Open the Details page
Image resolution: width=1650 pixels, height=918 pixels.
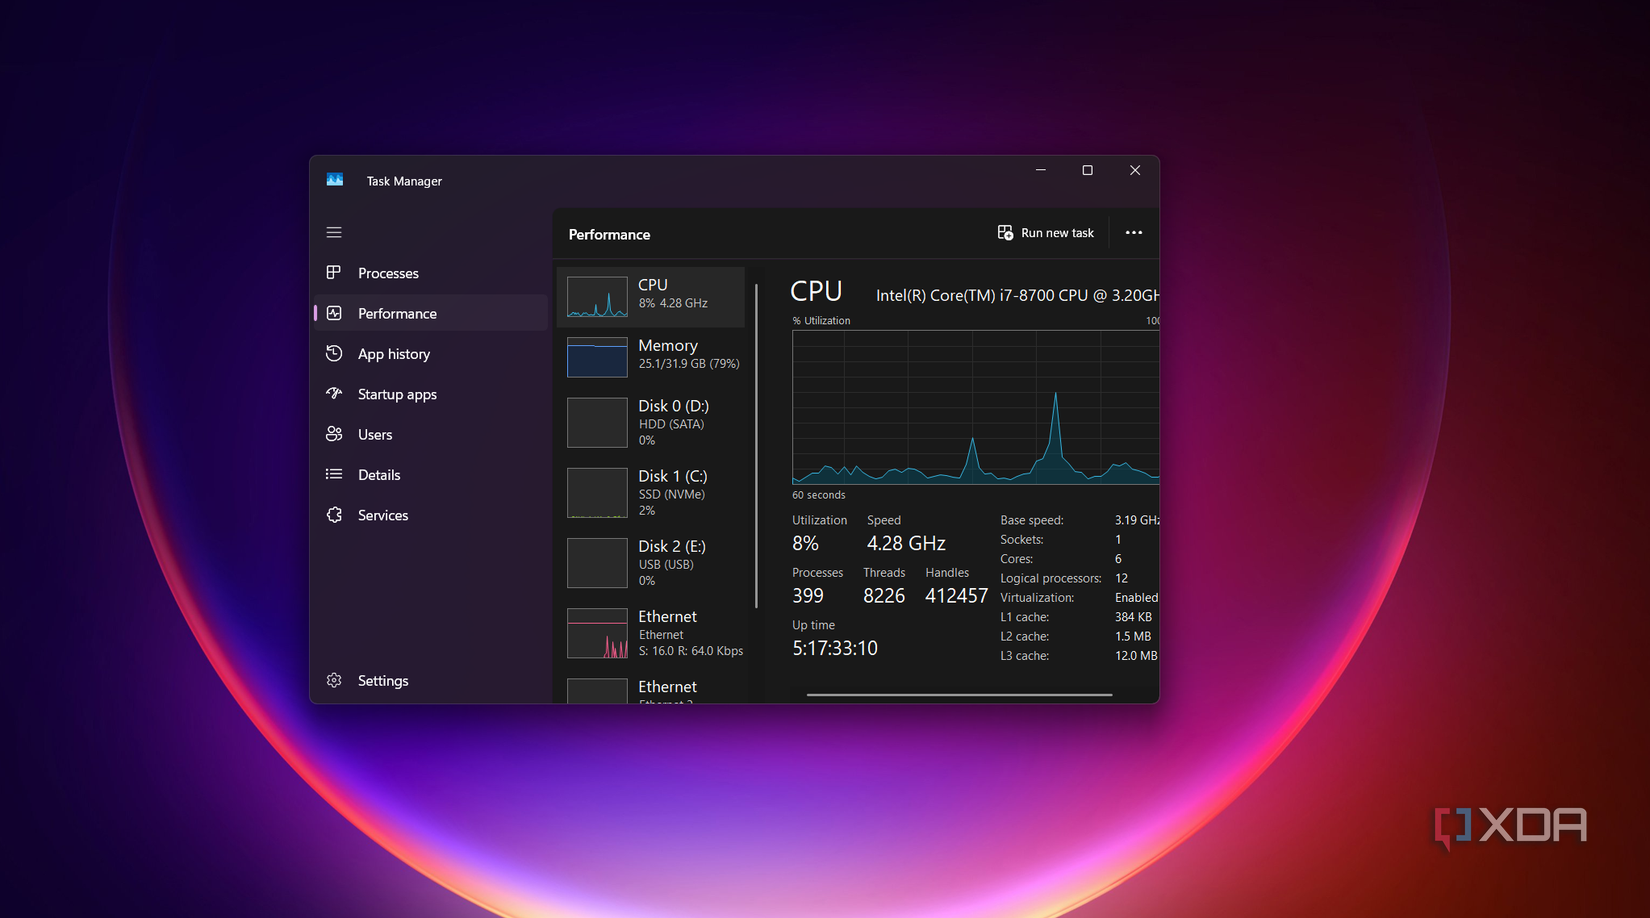[x=430, y=475]
